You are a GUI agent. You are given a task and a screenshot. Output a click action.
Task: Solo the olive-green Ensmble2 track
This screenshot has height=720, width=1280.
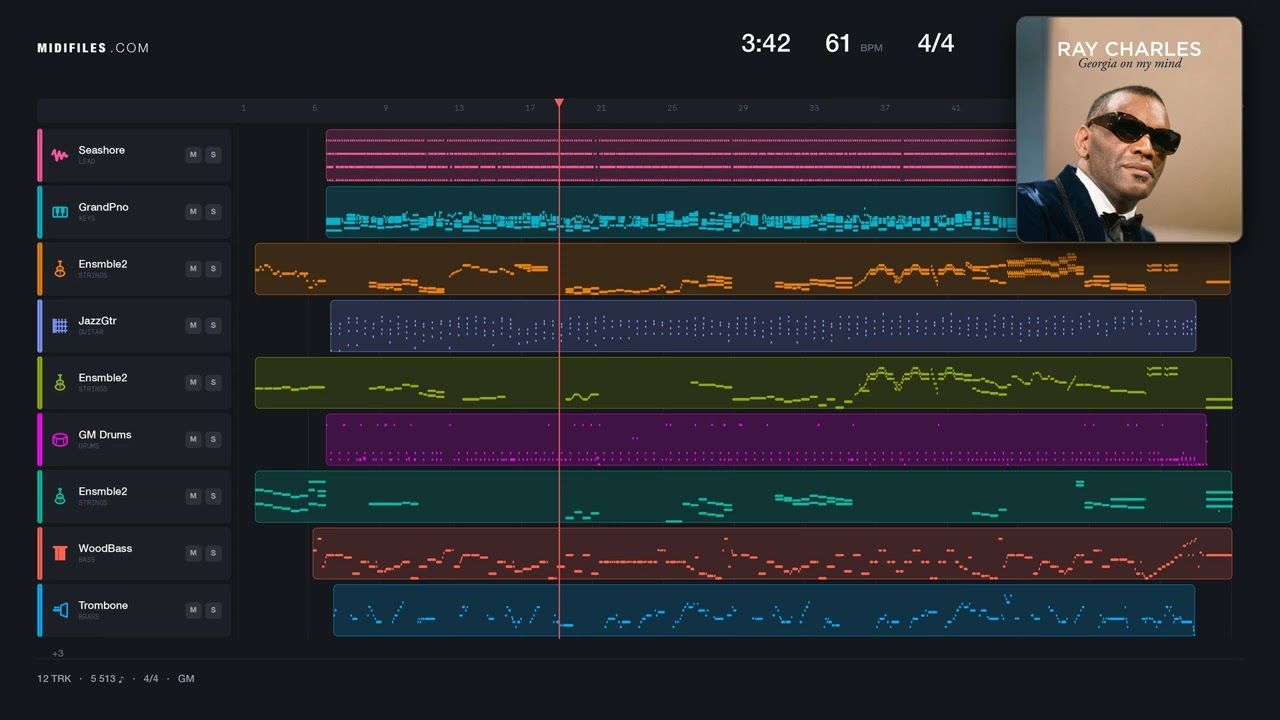(x=213, y=383)
